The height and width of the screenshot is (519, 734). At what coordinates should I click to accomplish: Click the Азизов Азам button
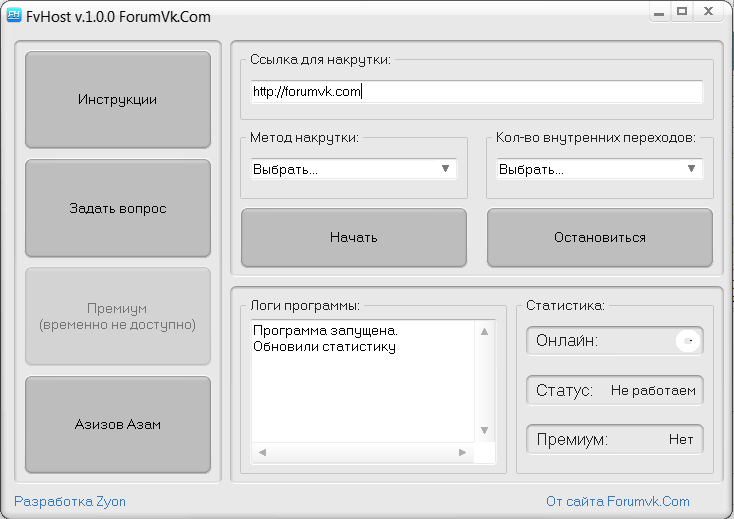[118, 424]
